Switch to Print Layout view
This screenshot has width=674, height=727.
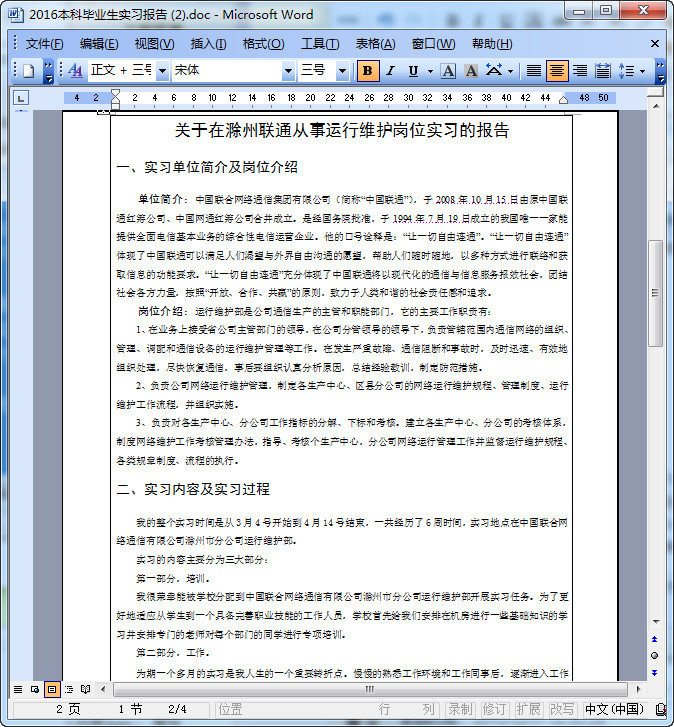click(52, 689)
